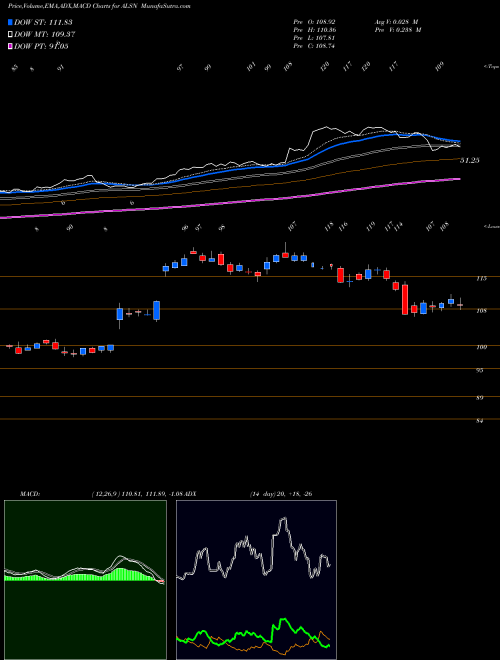This screenshot has height=660, width=500.
Task: Click the 108 price axis label
Action: 481,311
